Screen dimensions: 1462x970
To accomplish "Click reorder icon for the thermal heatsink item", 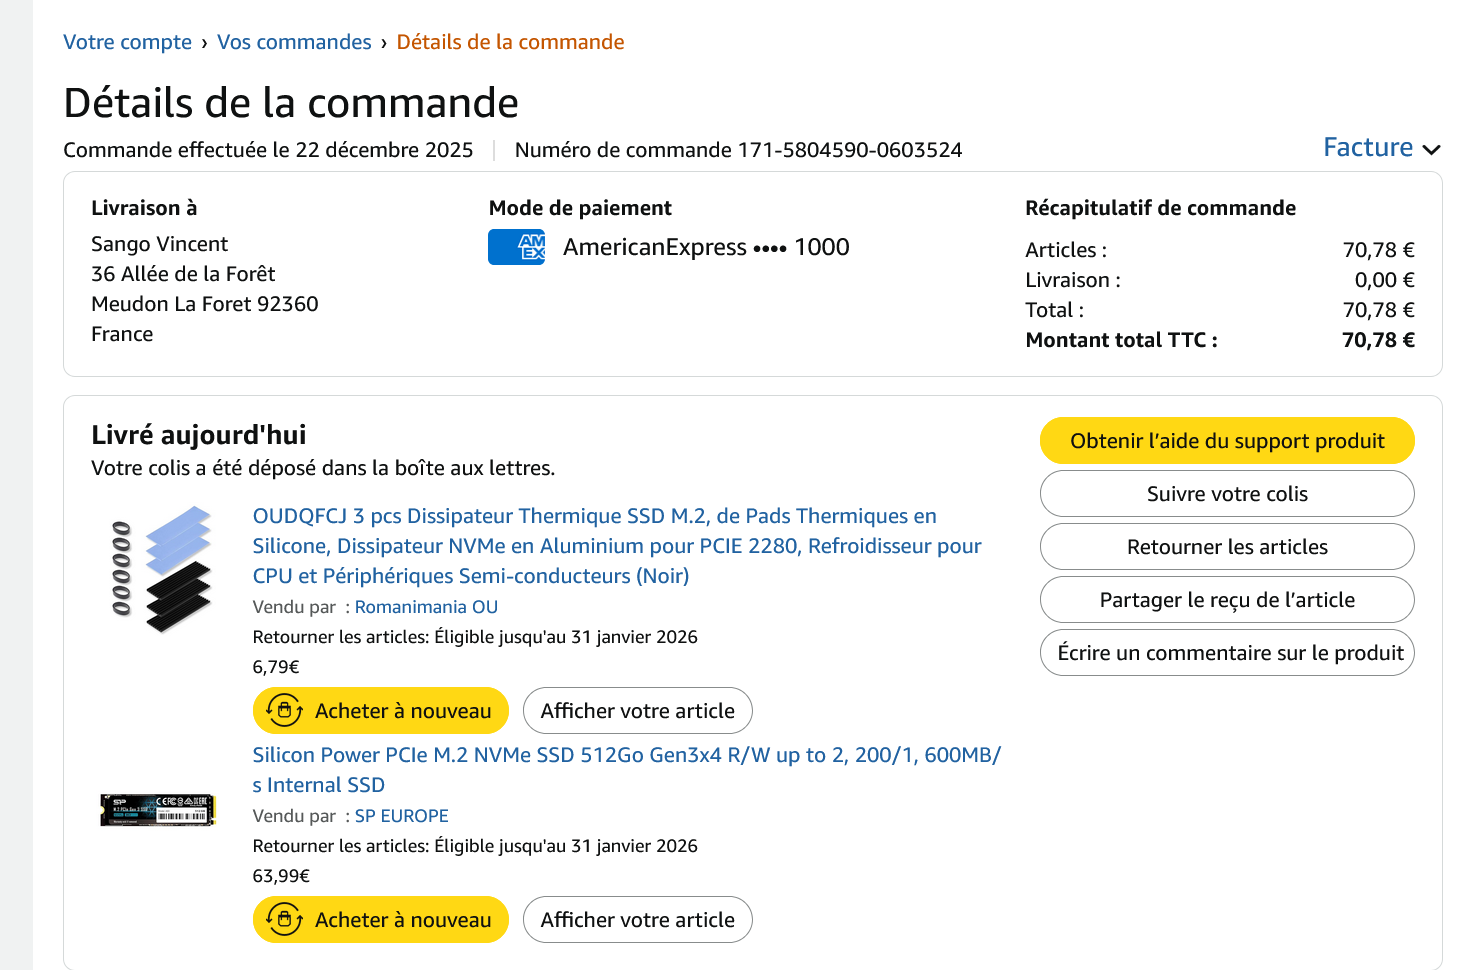I will click(285, 711).
